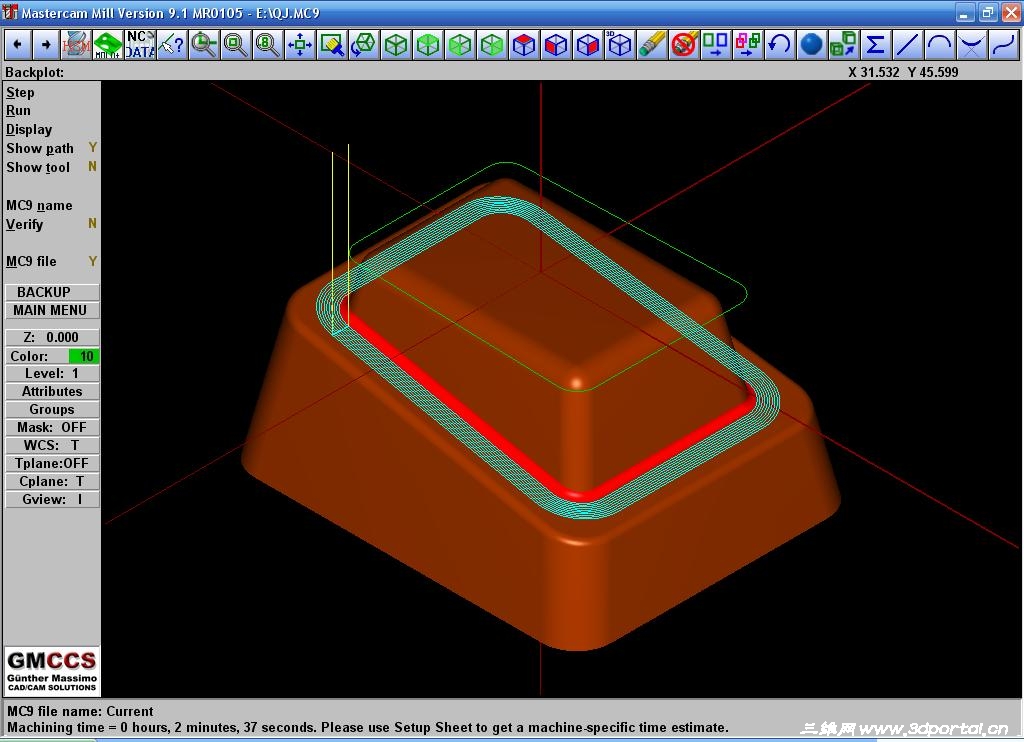Open the HSM toolbar icon
The width and height of the screenshot is (1024, 742).
click(x=76, y=44)
